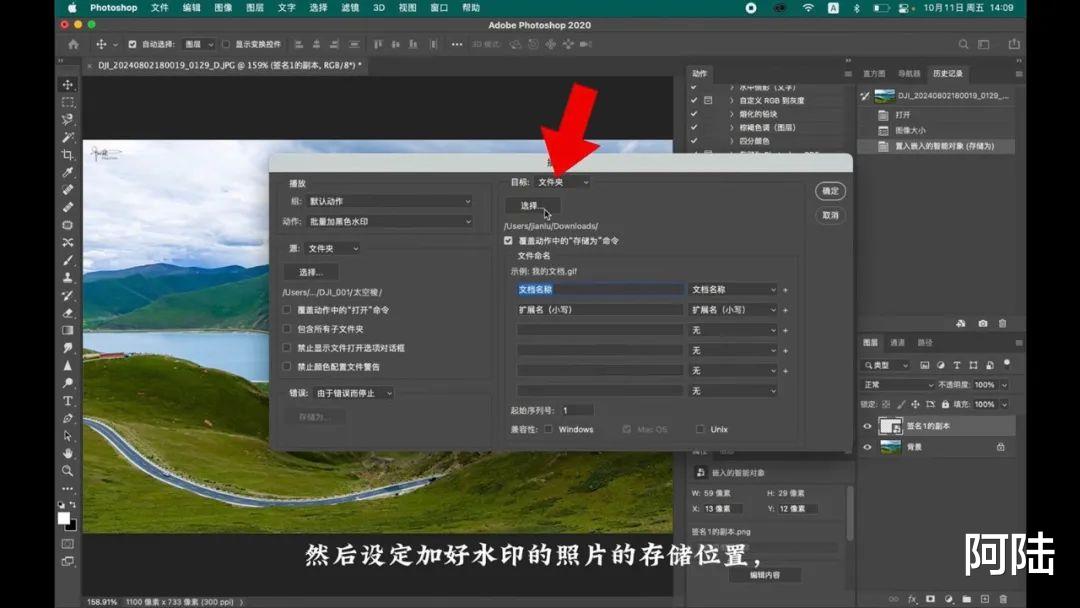Switch to the 通道 (Channels) tab

tap(897, 343)
